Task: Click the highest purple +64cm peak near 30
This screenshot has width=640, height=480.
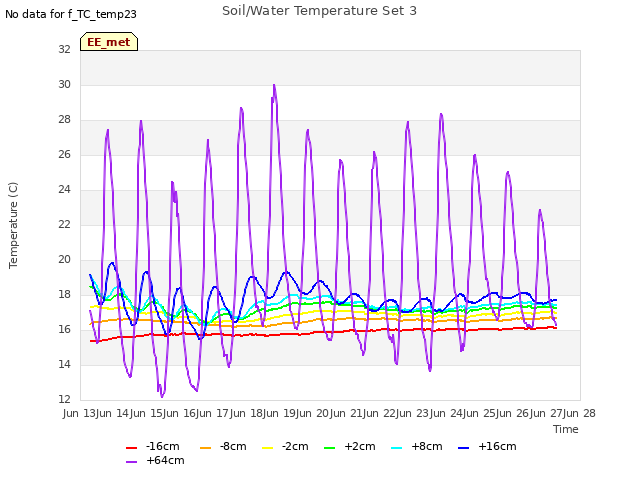Action: (x=274, y=85)
